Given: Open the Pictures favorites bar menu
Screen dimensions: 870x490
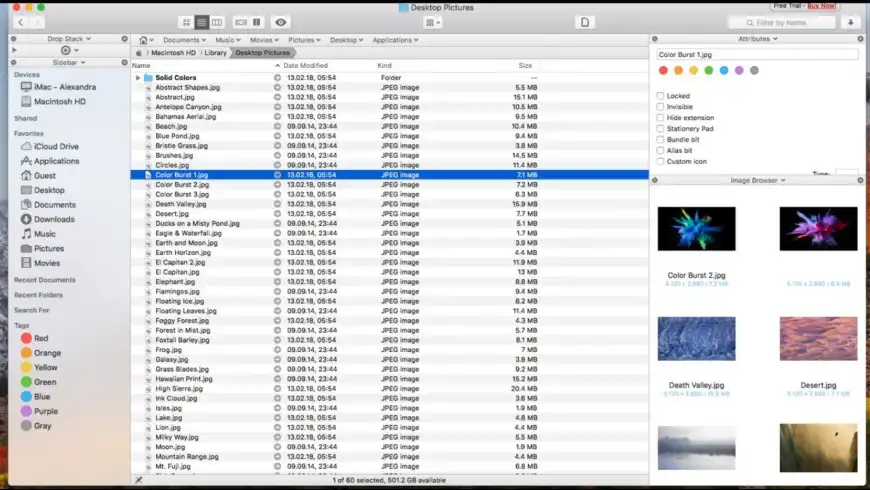Looking at the screenshot, I should coord(304,40).
